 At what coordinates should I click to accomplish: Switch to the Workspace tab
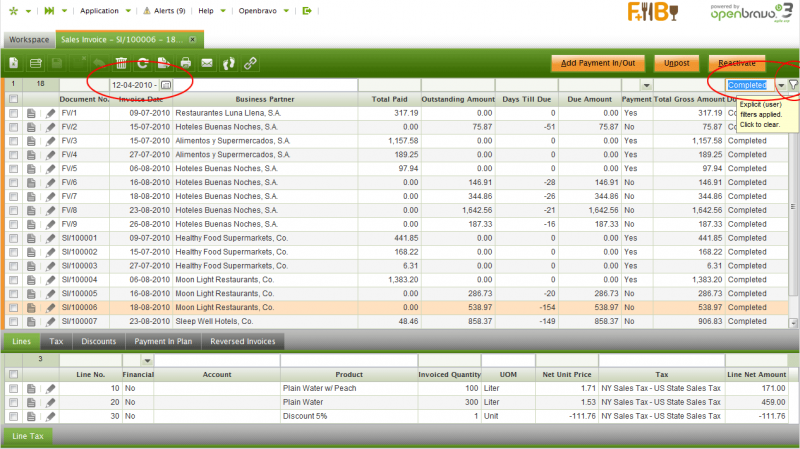29,39
